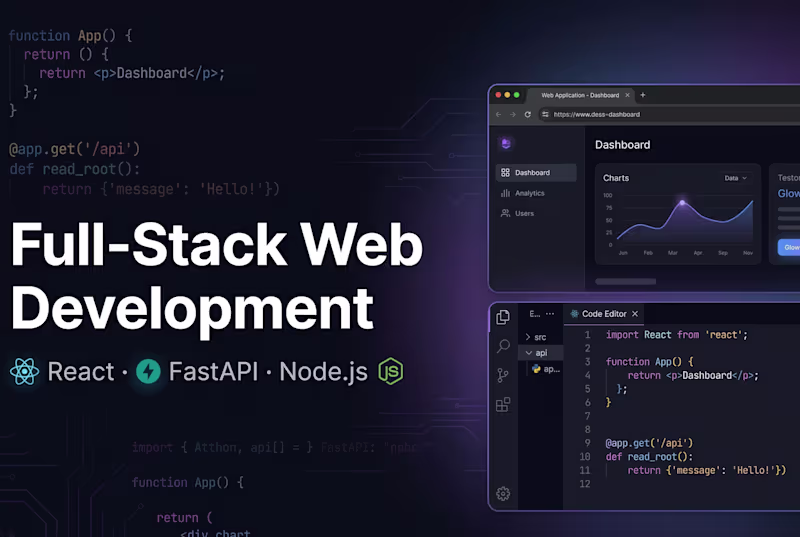Open the Extensions icon in editor activity bar
The height and width of the screenshot is (537, 800).
503,404
